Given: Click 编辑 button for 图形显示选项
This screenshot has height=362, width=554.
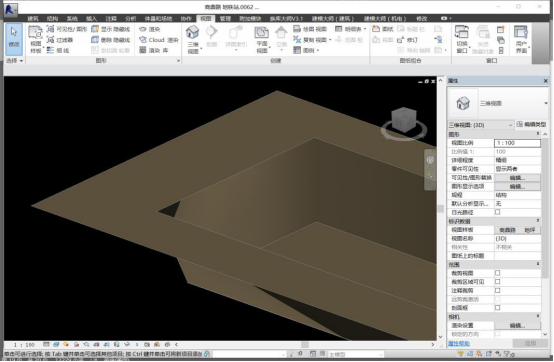Looking at the screenshot, I should [517, 186].
